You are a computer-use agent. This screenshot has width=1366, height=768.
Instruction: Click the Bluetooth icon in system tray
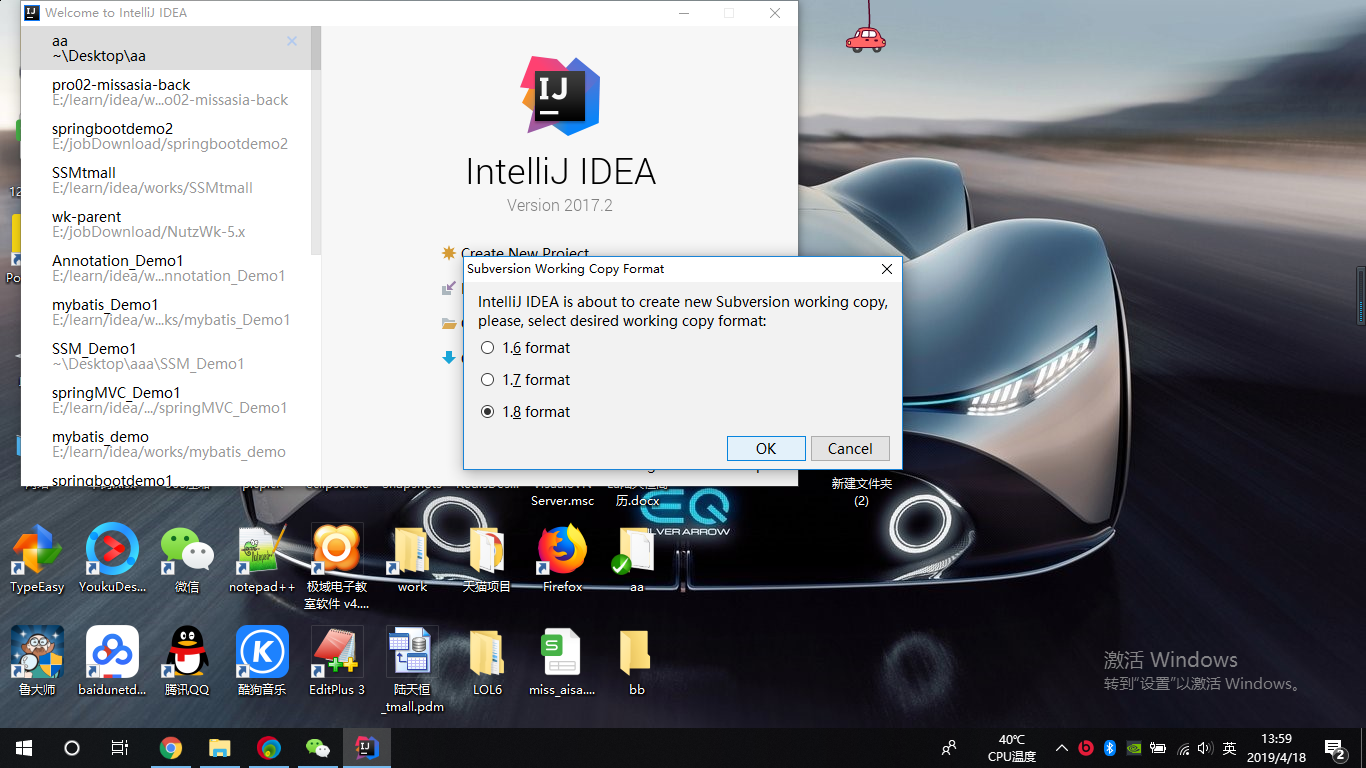pyautogui.click(x=1110, y=748)
